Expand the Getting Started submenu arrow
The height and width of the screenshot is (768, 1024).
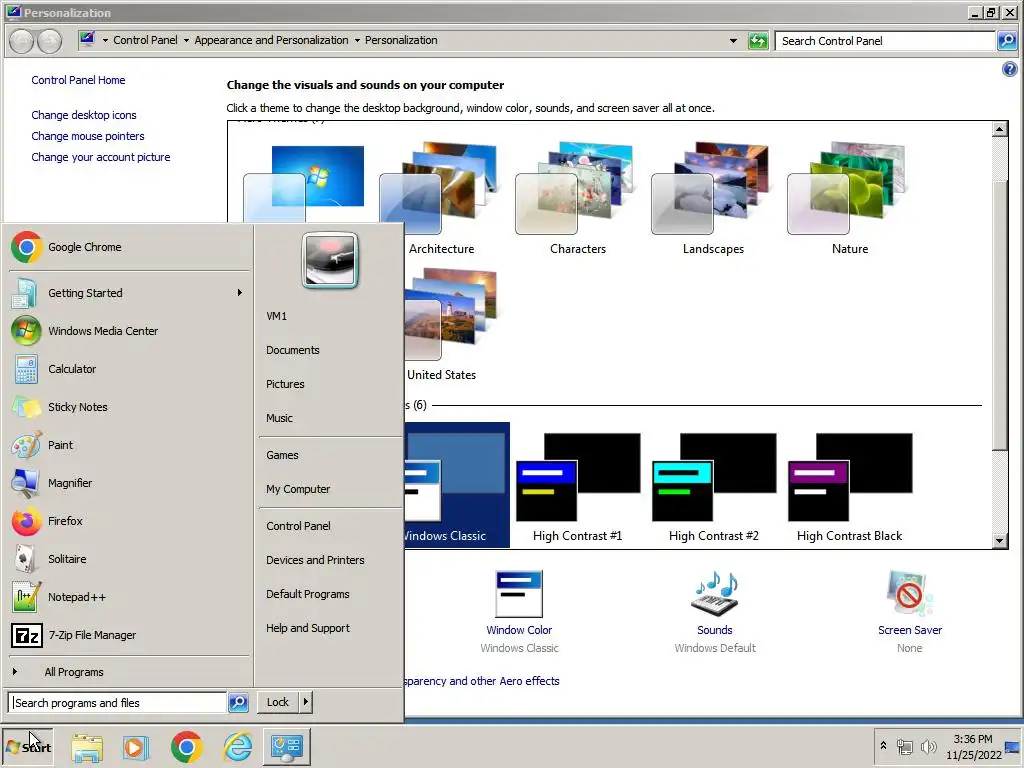[x=240, y=293]
